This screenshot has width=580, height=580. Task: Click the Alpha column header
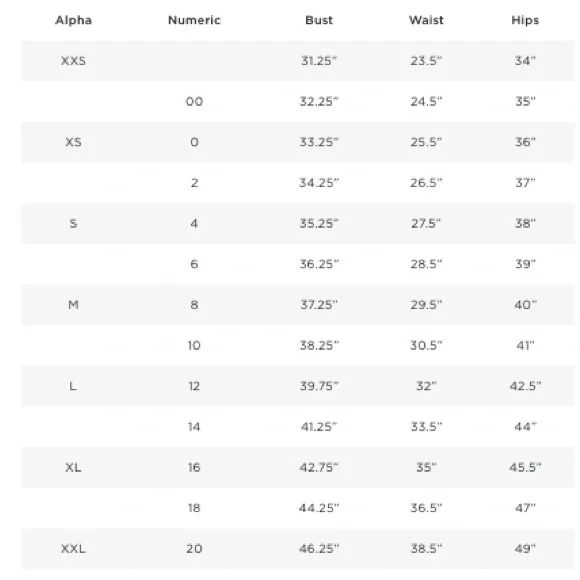73,20
